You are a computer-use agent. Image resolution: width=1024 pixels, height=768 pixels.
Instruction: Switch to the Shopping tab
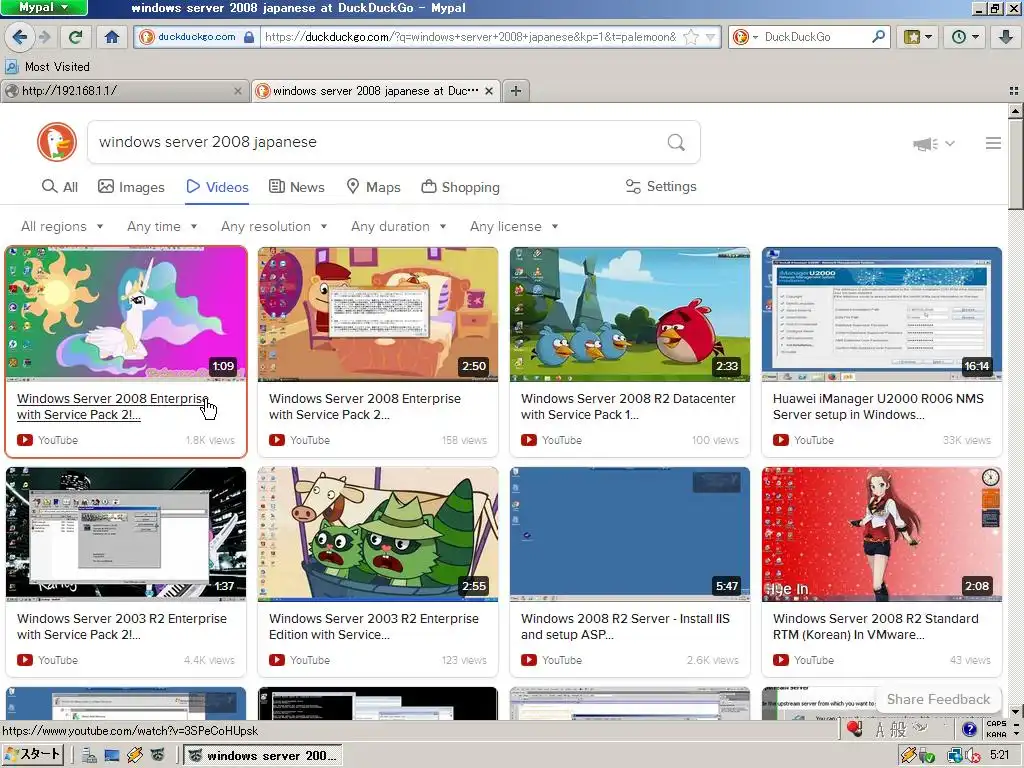pos(460,187)
